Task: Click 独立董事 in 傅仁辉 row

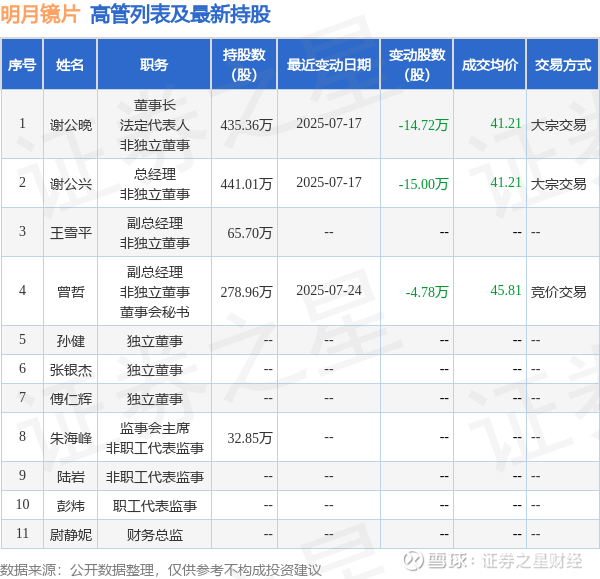Action: click(155, 399)
